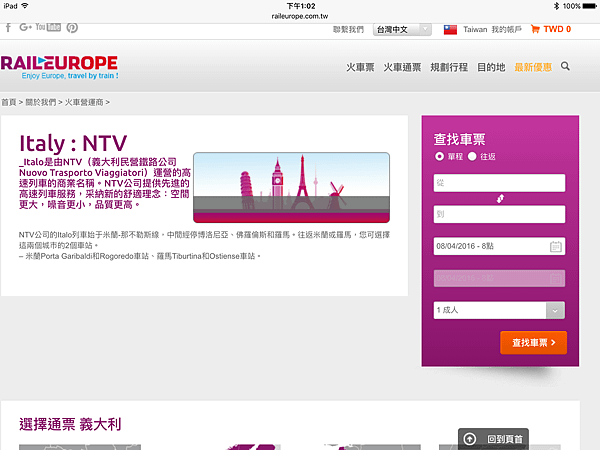This screenshot has width=600, height=450.
Task: Click the 火車營運商 breadcrumb link
Action: [x=84, y=102]
